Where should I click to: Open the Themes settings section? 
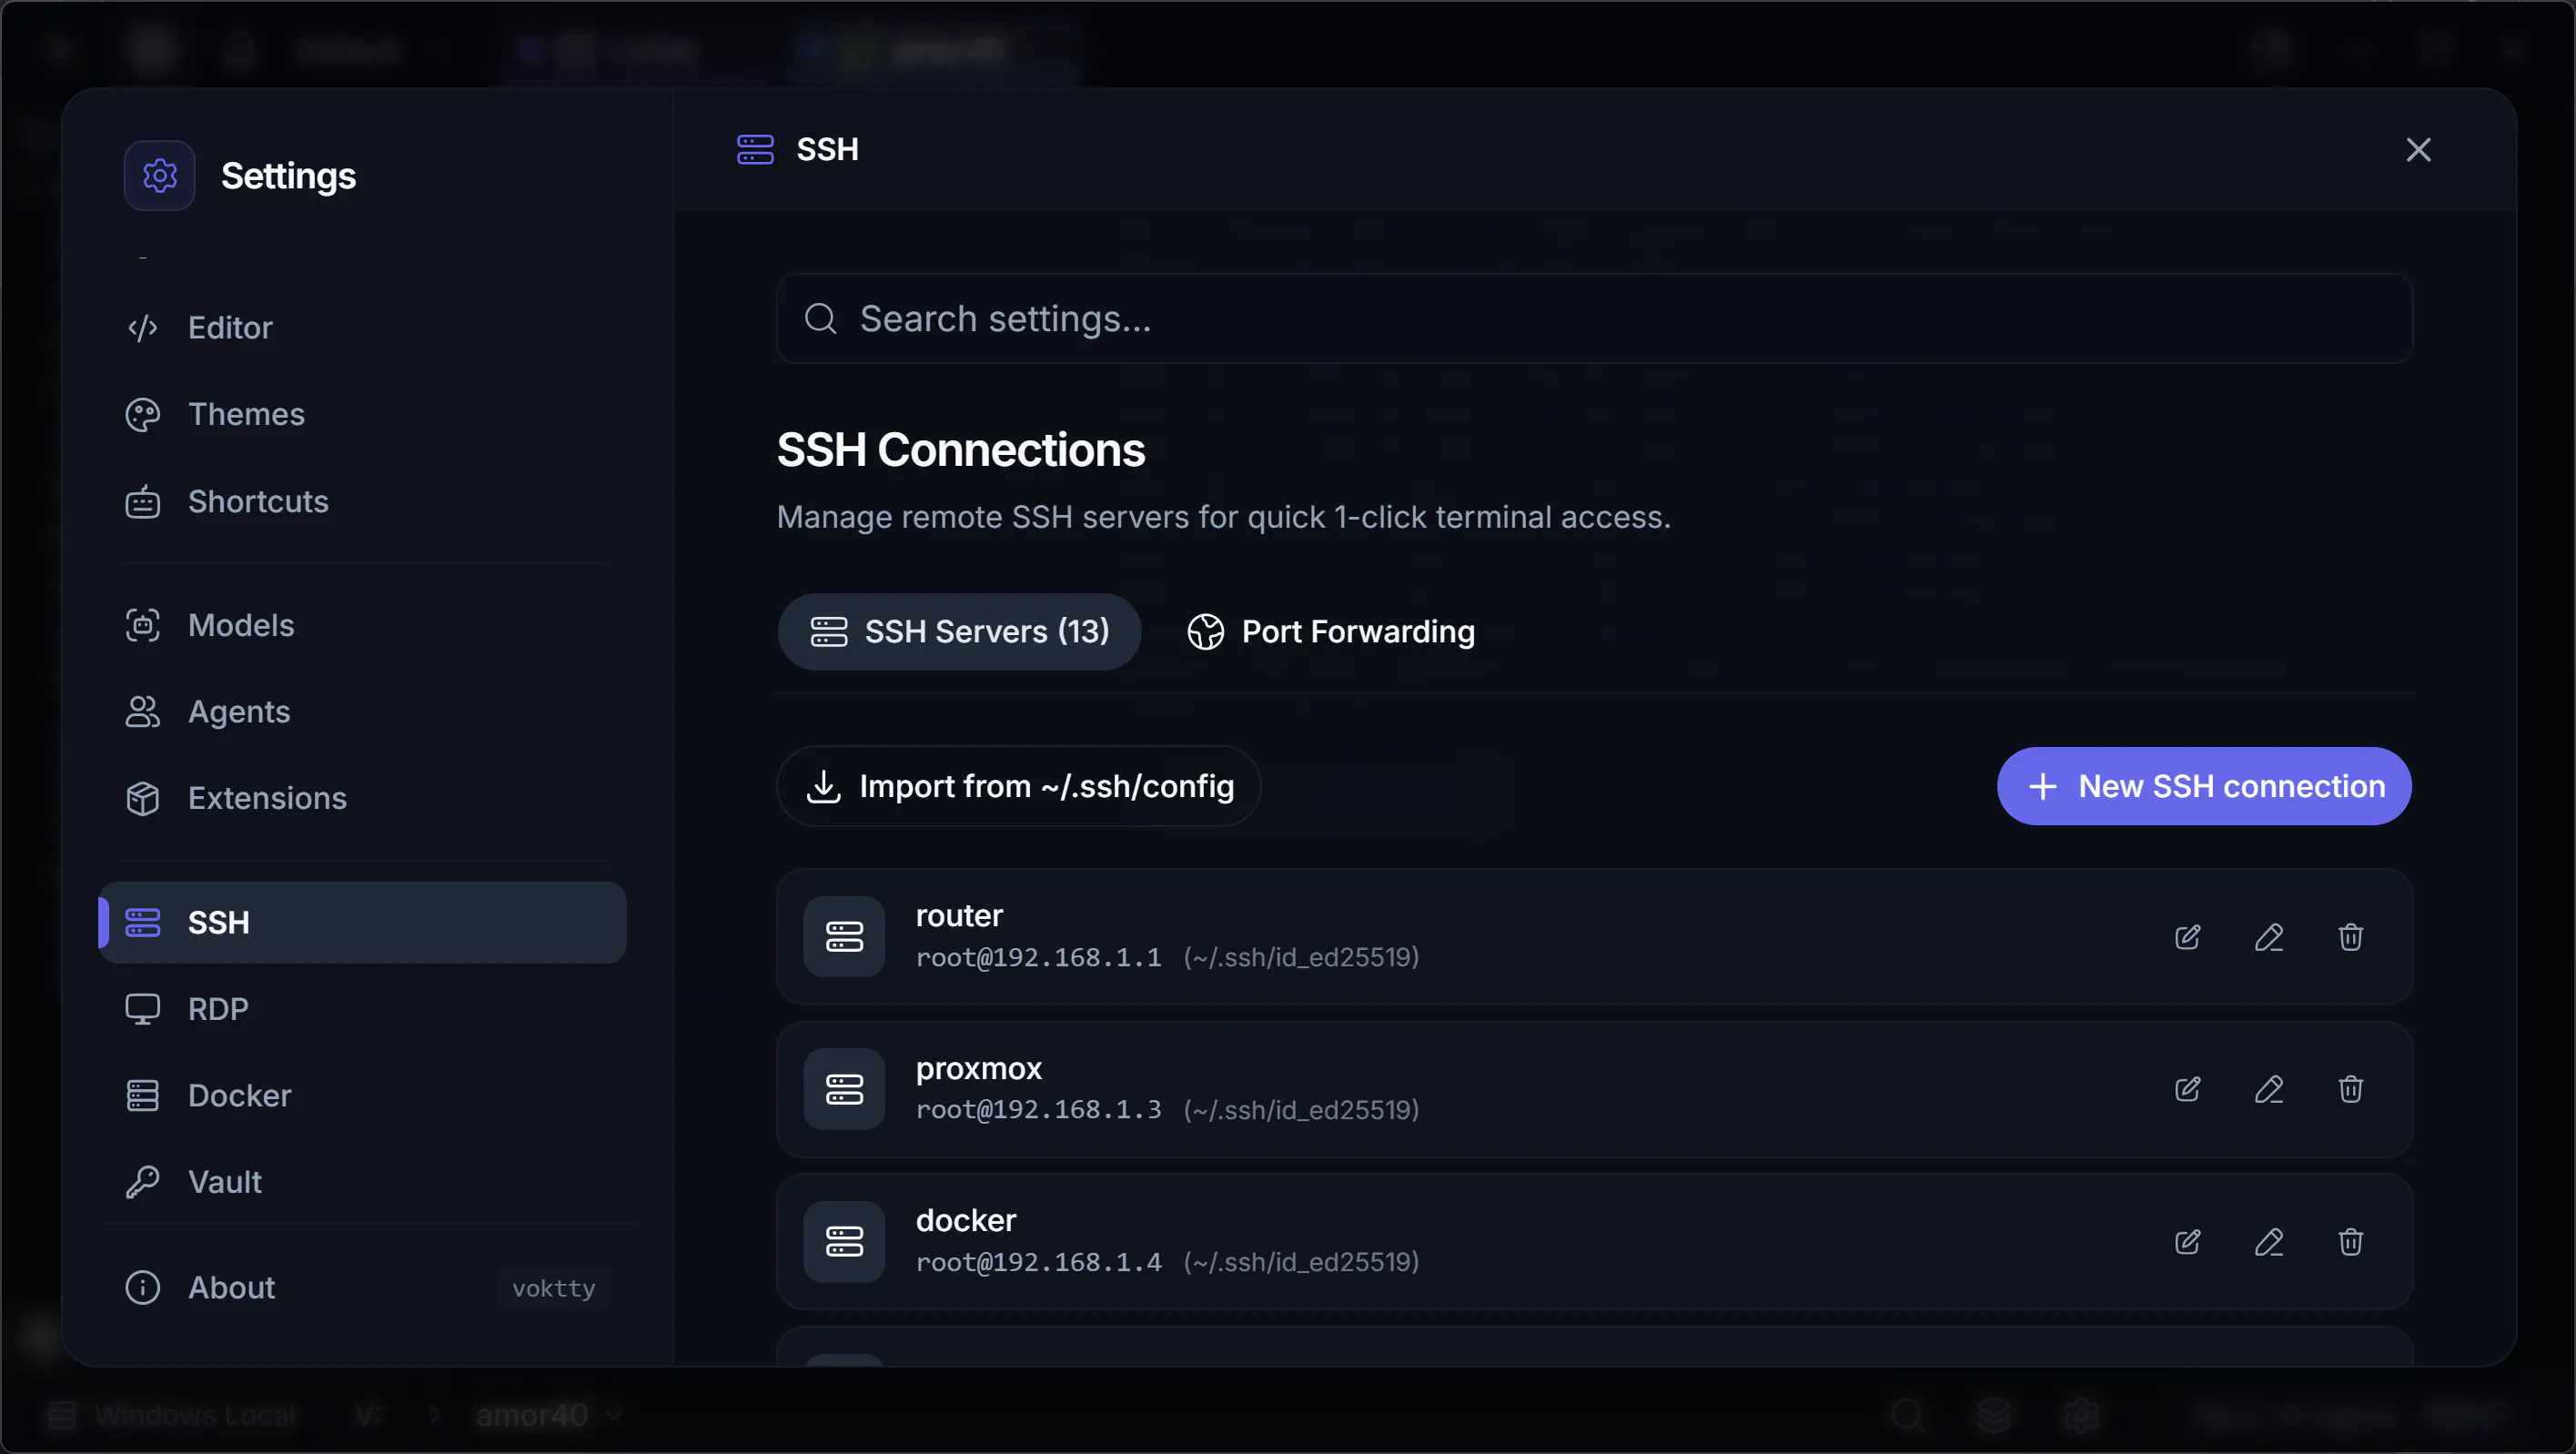(362, 414)
